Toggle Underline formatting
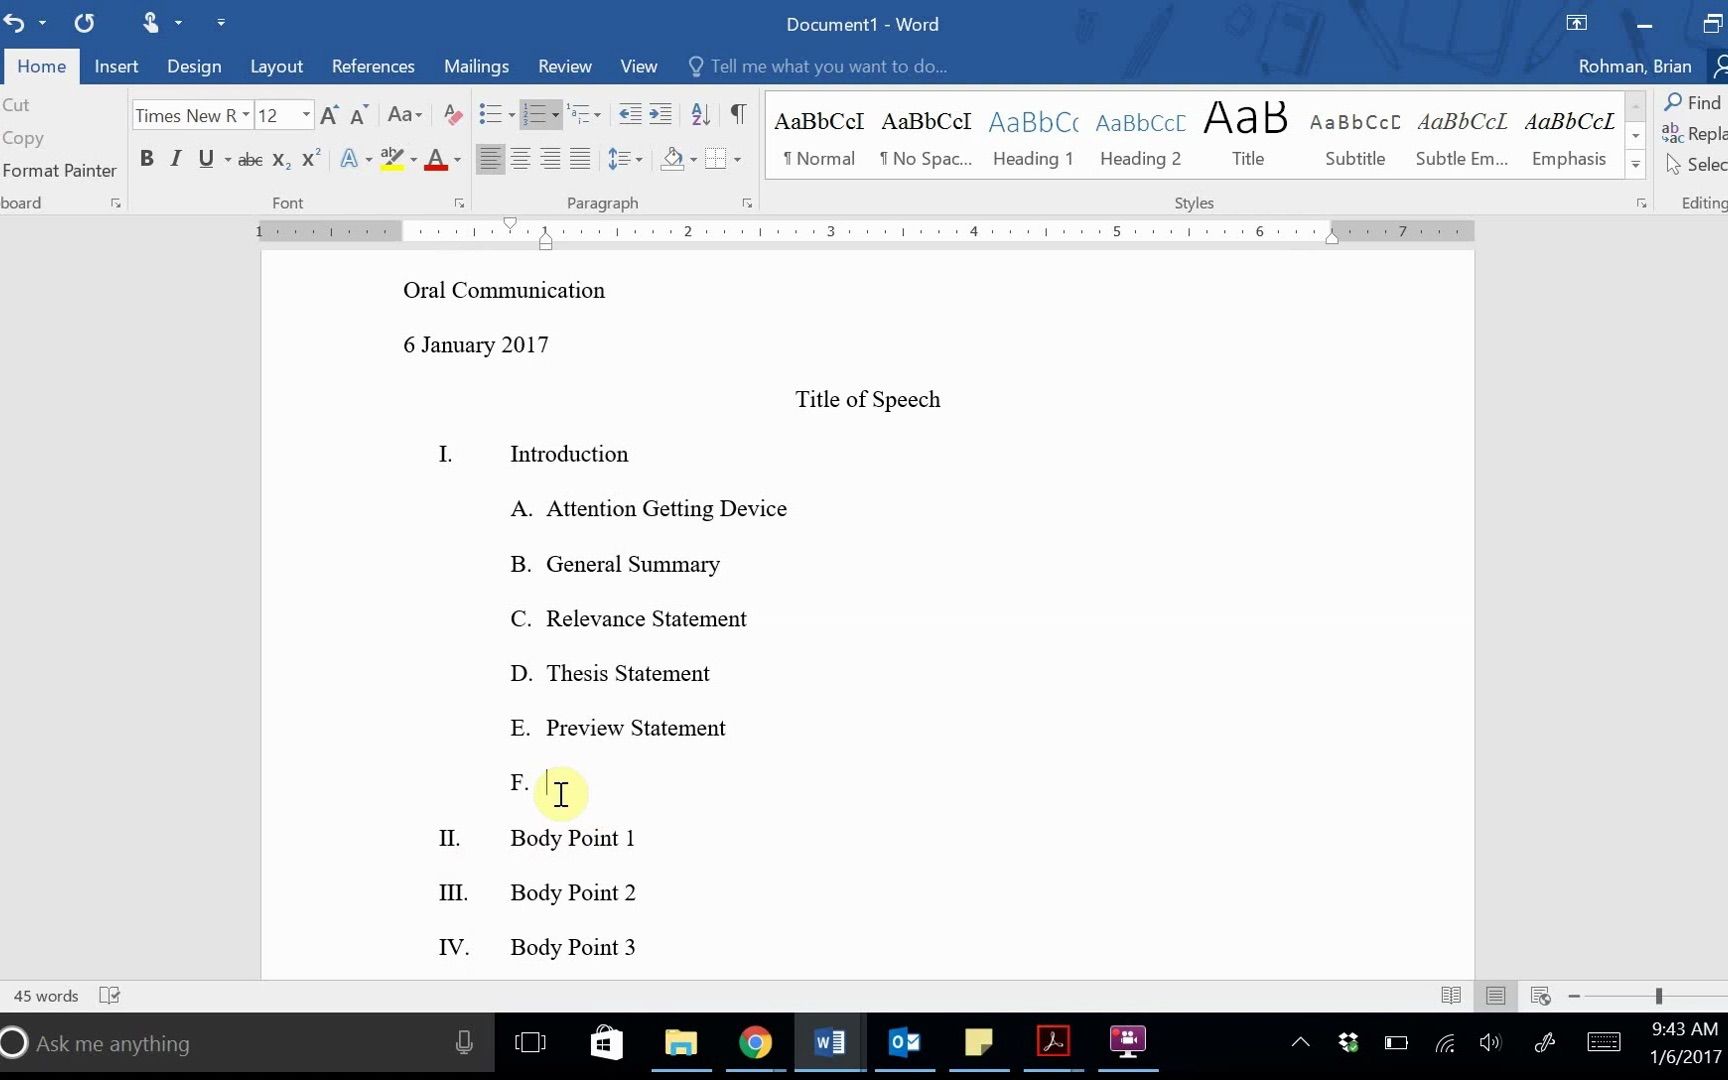The image size is (1728, 1080). pyautogui.click(x=206, y=159)
